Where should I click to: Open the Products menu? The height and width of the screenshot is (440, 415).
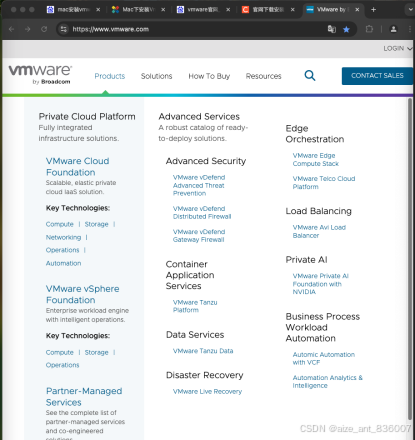pyautogui.click(x=110, y=76)
